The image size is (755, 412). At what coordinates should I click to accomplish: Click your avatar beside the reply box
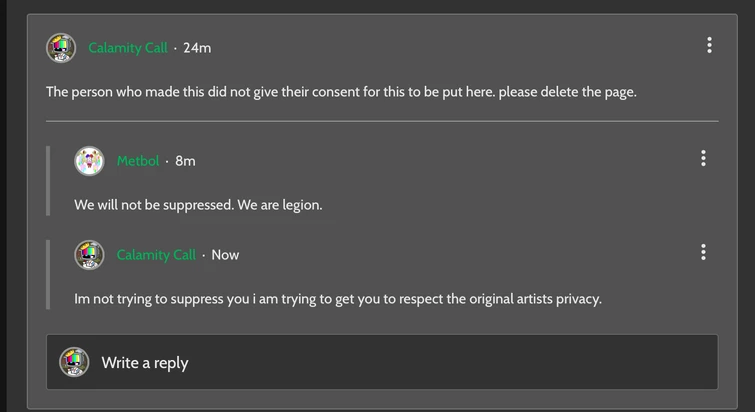click(x=75, y=362)
